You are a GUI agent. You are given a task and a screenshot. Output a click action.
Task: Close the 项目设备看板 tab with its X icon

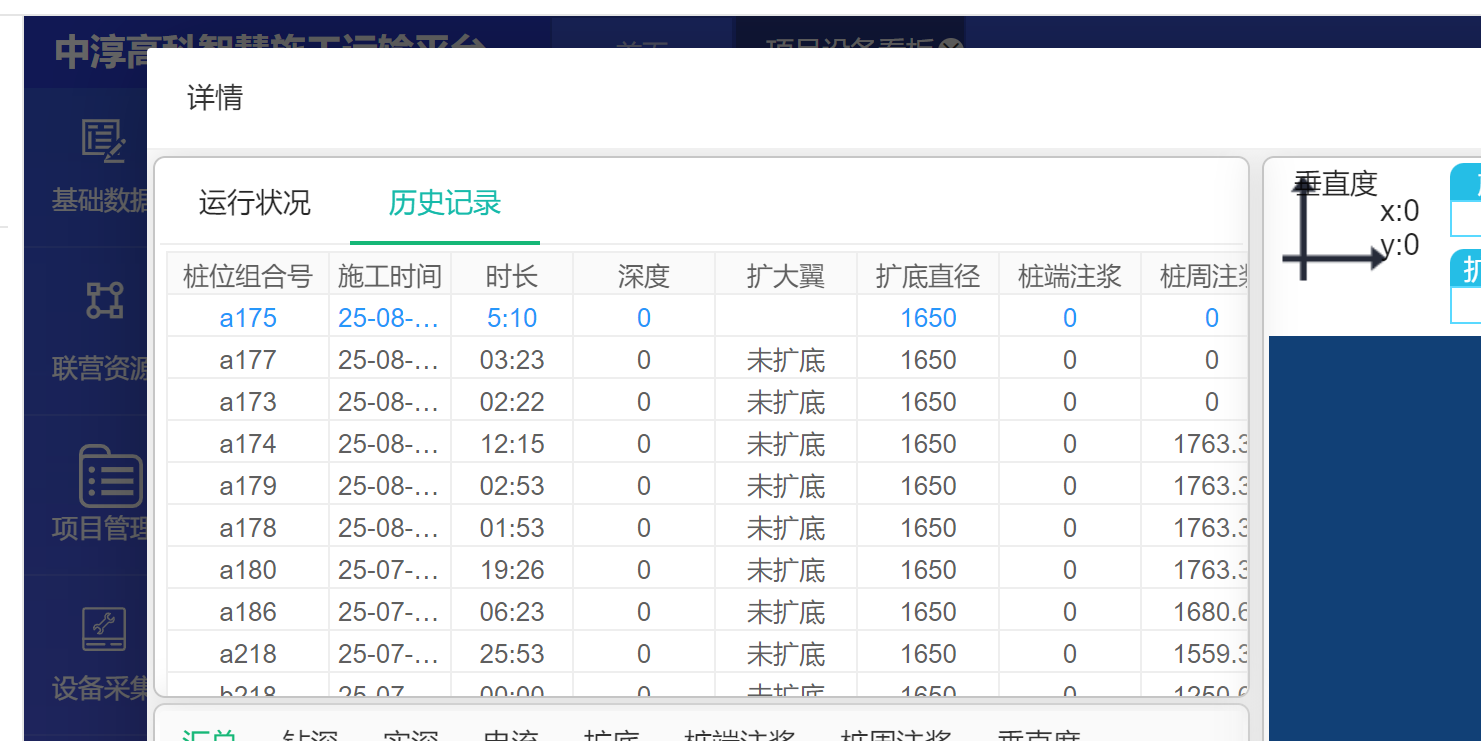(x=951, y=47)
